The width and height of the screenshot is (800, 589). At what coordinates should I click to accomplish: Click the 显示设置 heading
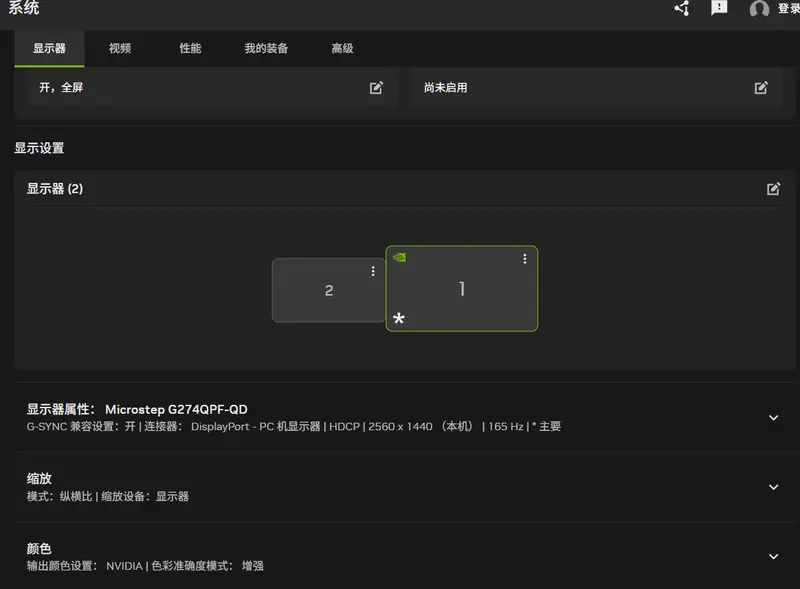pyautogui.click(x=39, y=148)
